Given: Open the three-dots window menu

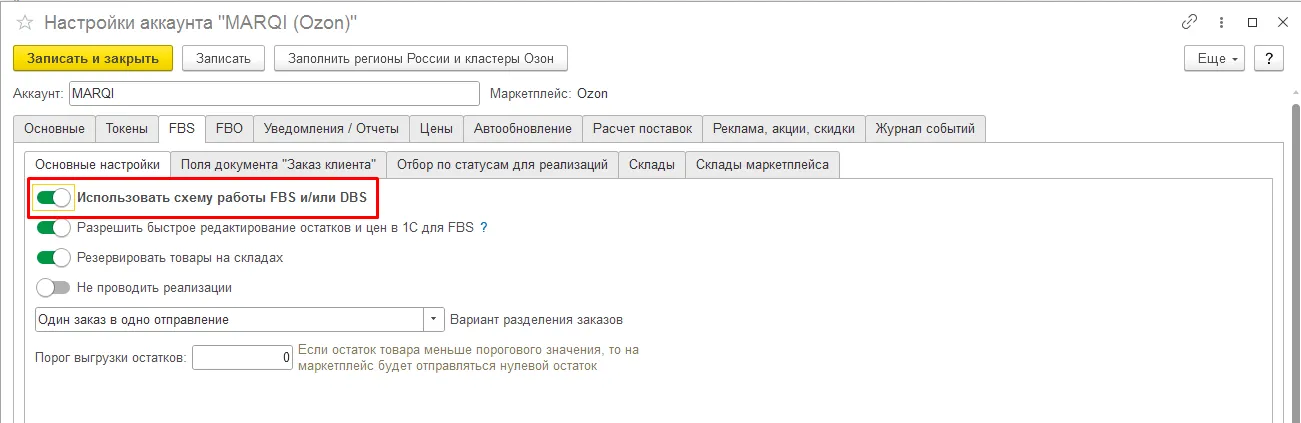Looking at the screenshot, I should click(x=1221, y=21).
